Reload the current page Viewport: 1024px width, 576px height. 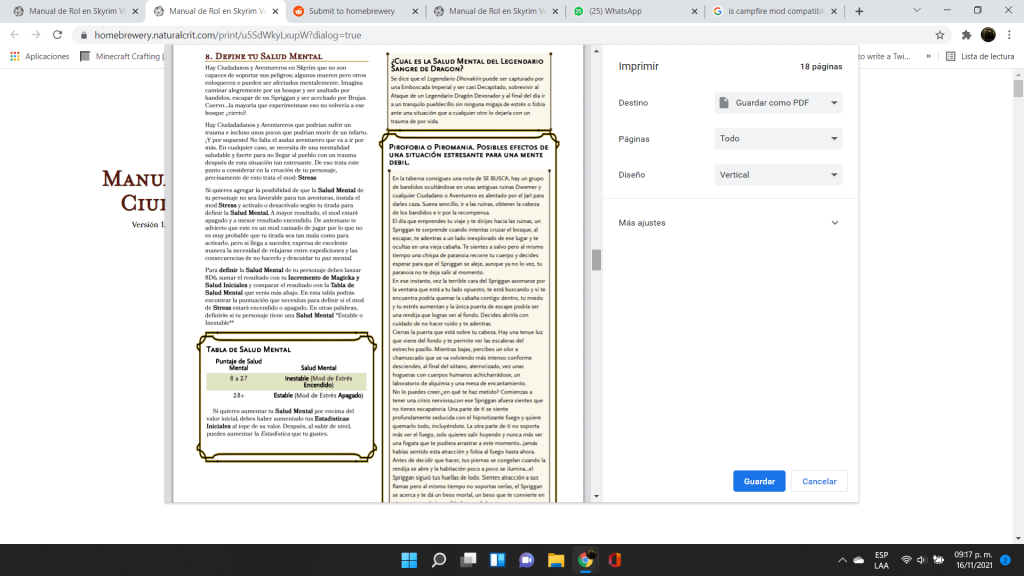[x=57, y=35]
